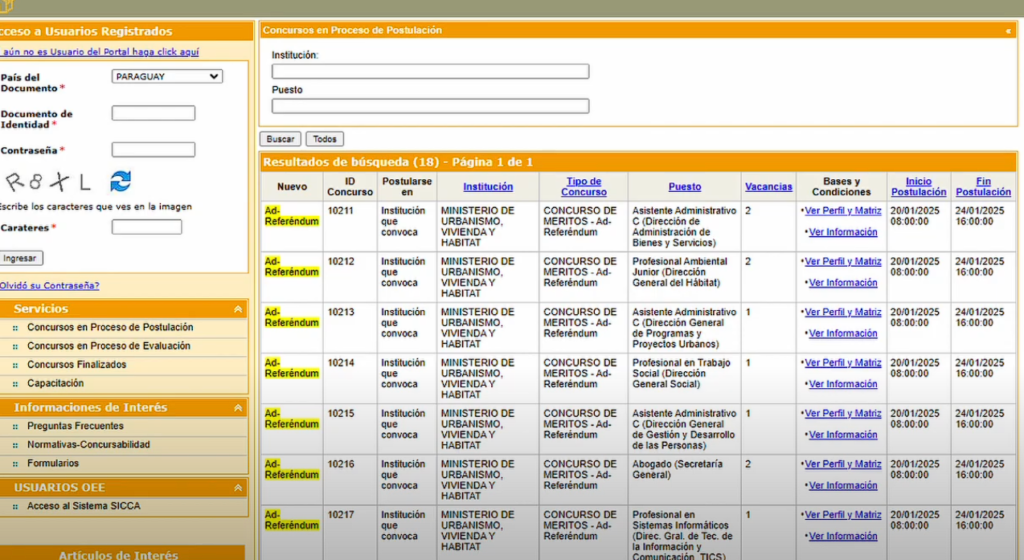This screenshot has width=1024, height=560.
Task: Open Concursos en Proceso de Evaluación menu item
Action: (108, 346)
